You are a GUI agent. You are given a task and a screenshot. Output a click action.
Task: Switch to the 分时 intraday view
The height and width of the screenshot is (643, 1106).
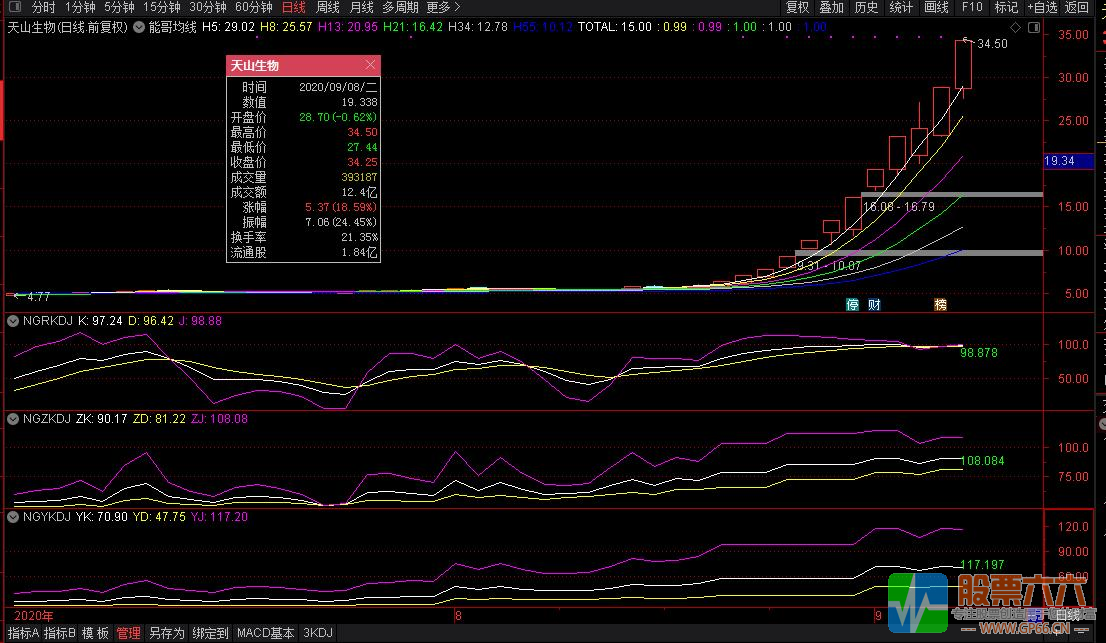pyautogui.click(x=44, y=7)
